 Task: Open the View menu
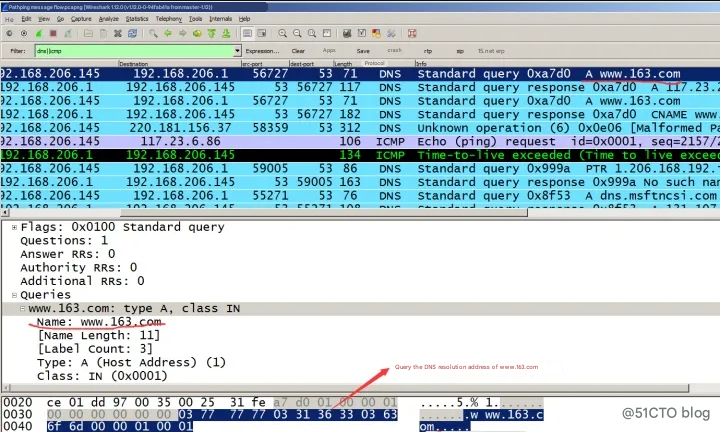click(44, 19)
